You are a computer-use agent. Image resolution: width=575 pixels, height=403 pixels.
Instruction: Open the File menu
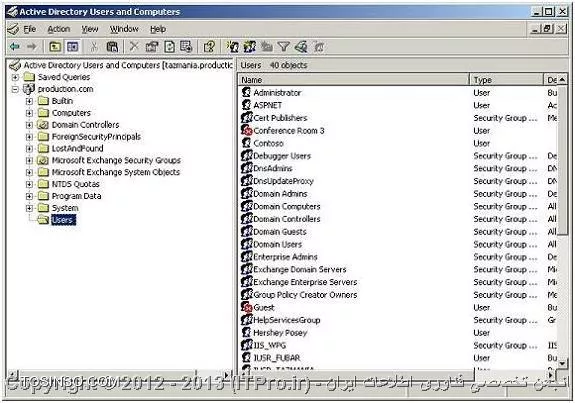point(29,29)
